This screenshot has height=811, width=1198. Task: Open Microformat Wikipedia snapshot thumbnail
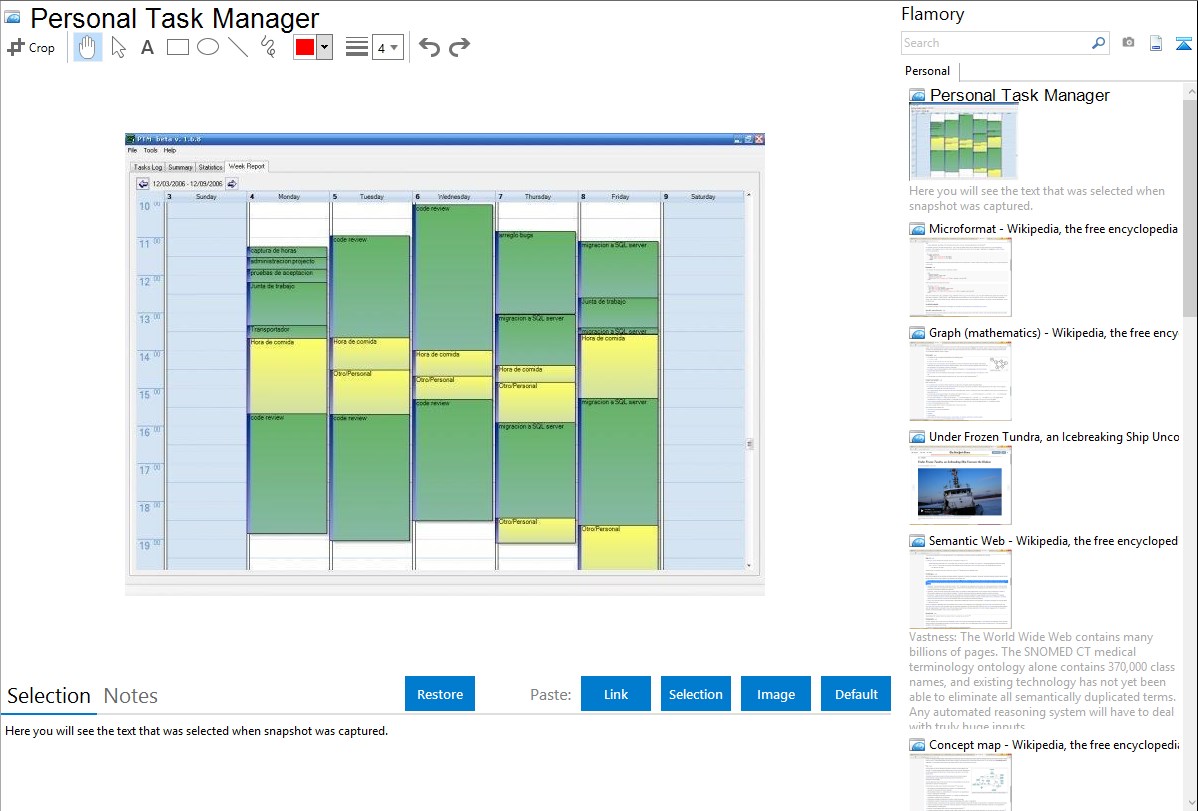pos(960,277)
